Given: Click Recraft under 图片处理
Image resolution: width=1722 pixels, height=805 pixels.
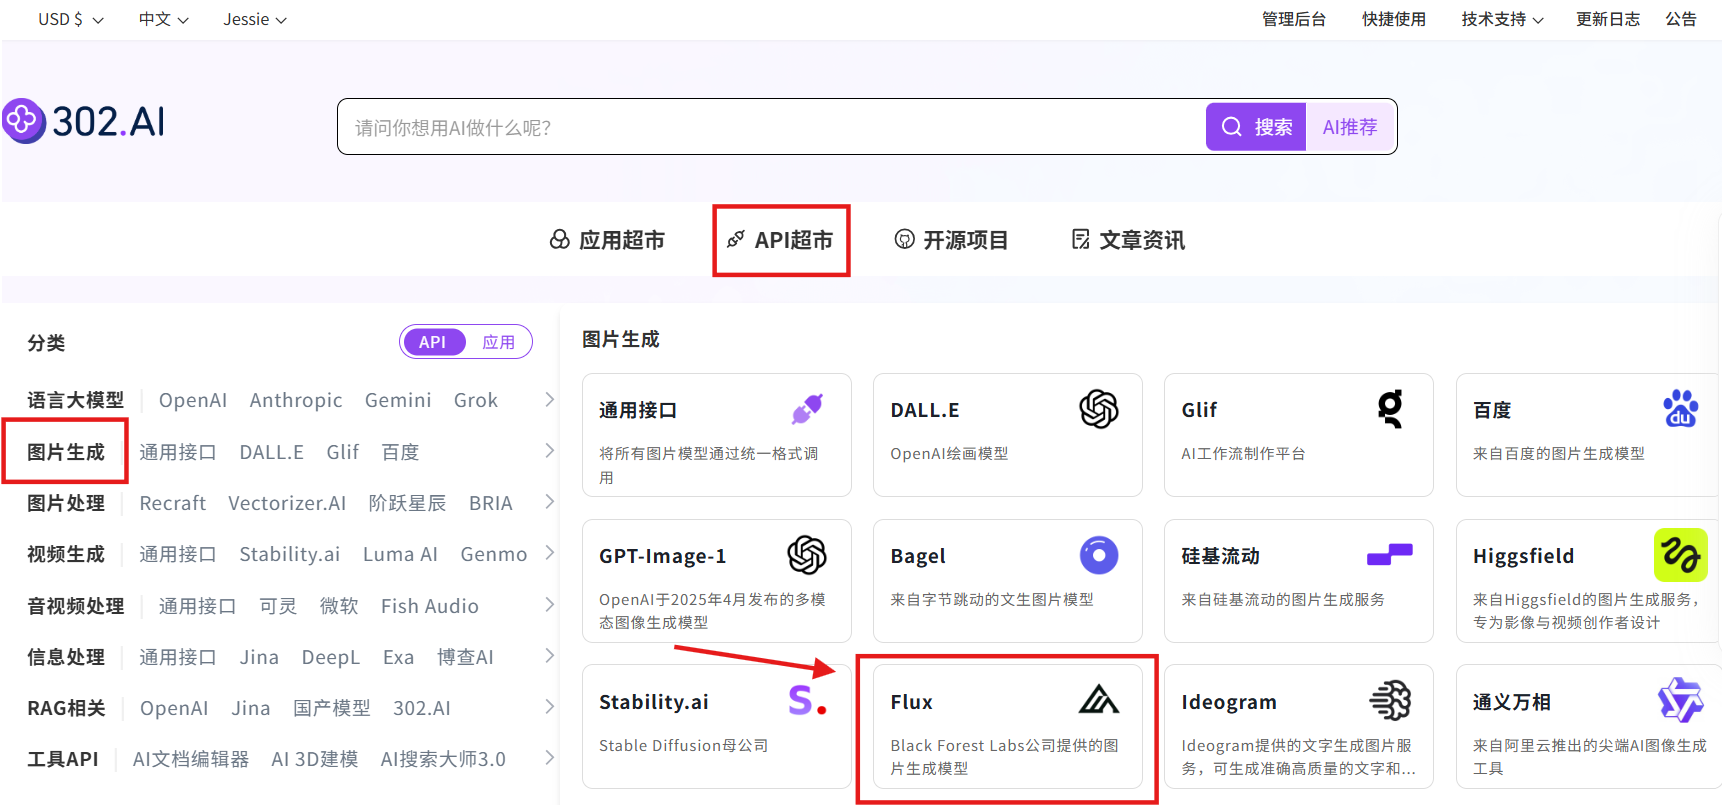Looking at the screenshot, I should click(x=172, y=503).
